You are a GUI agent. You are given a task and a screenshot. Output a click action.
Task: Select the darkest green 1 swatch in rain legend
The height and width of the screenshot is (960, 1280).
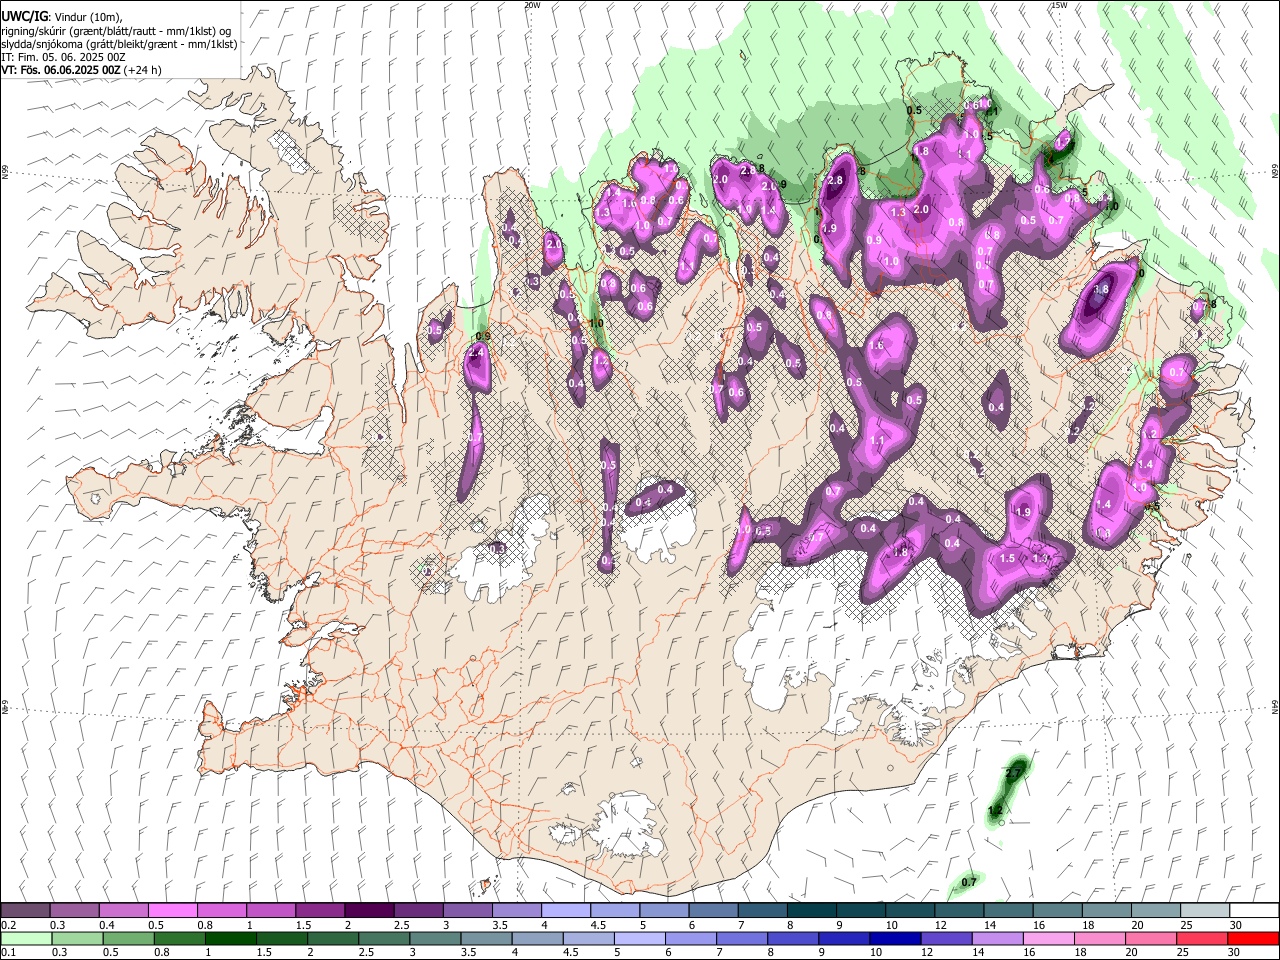231,938
